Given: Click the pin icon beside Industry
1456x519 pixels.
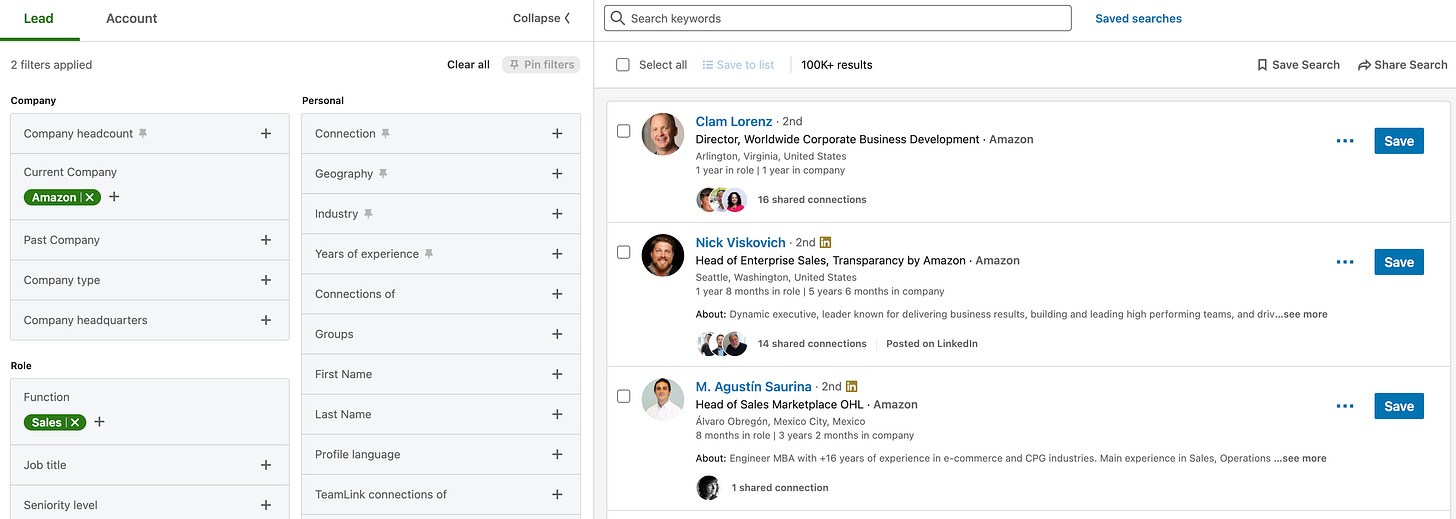Looking at the screenshot, I should click(368, 213).
